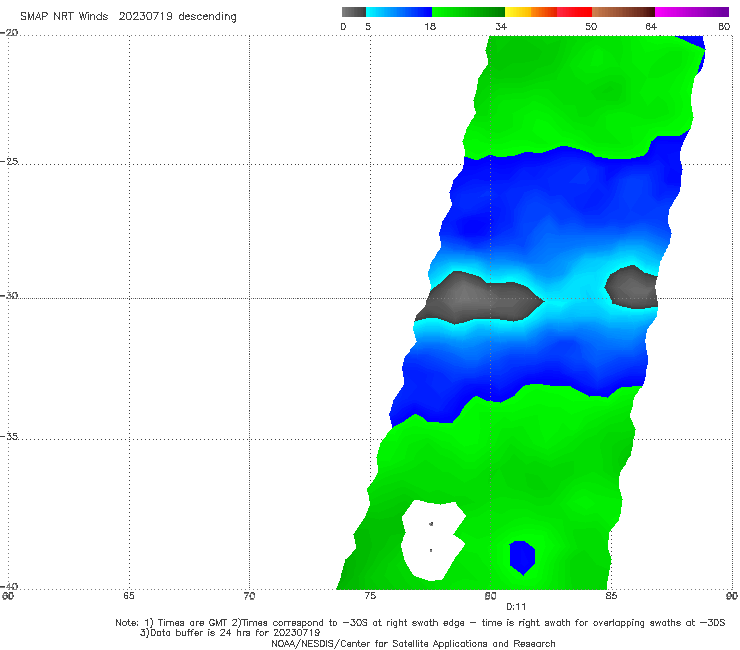Click the NOAA/NESDIS Center credit line

(413, 643)
